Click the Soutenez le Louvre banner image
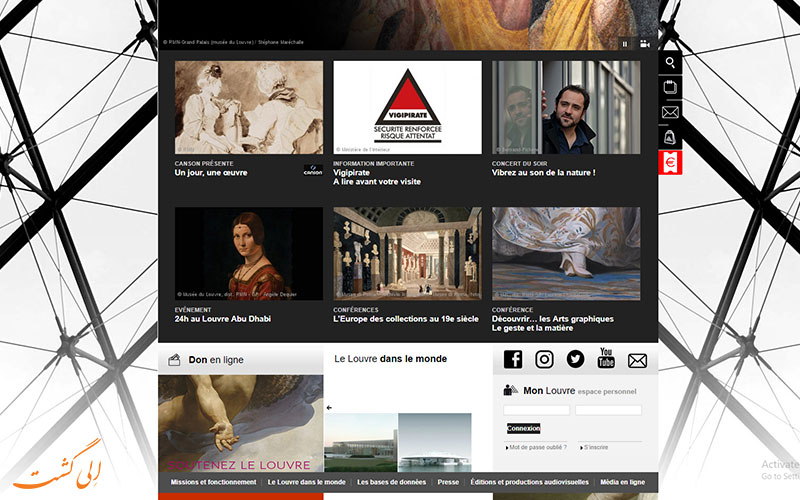This screenshot has height=500, width=800. [240, 423]
